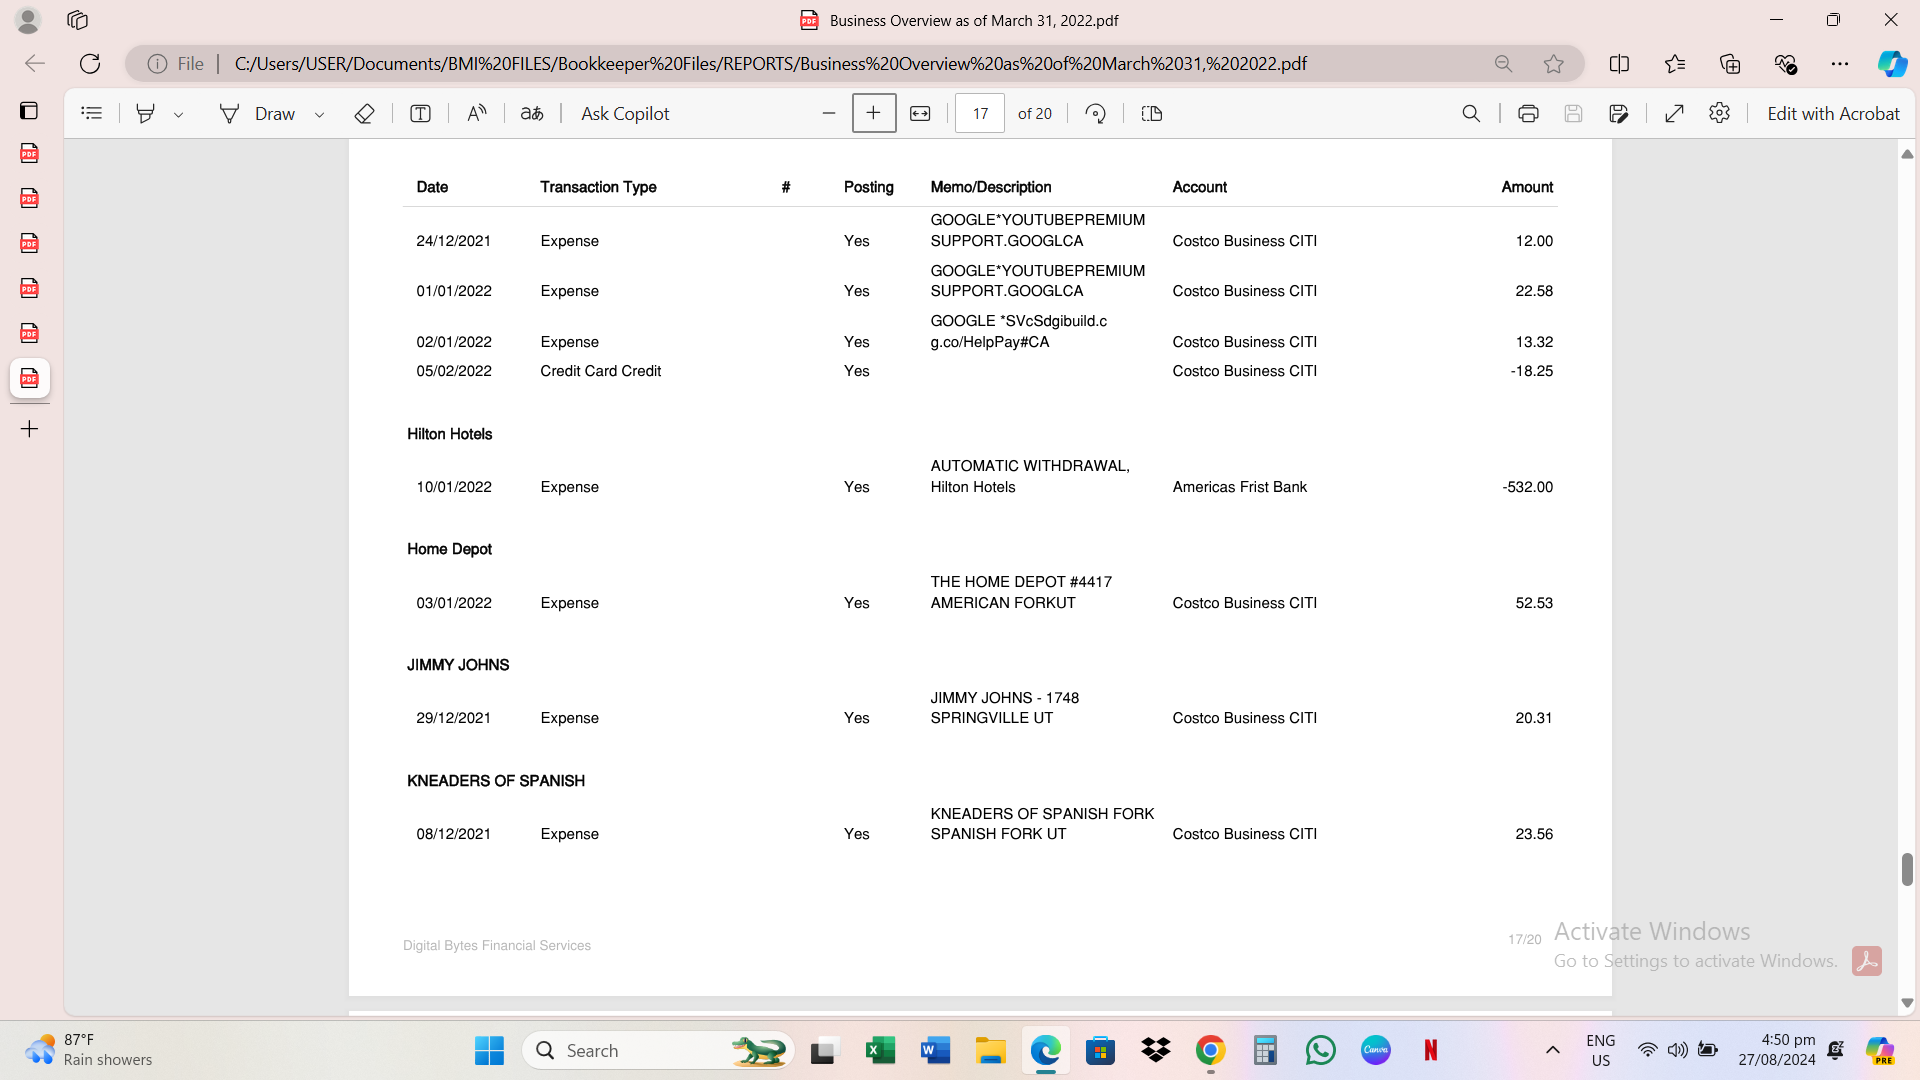Open Find in PDF search

(x=1471, y=114)
